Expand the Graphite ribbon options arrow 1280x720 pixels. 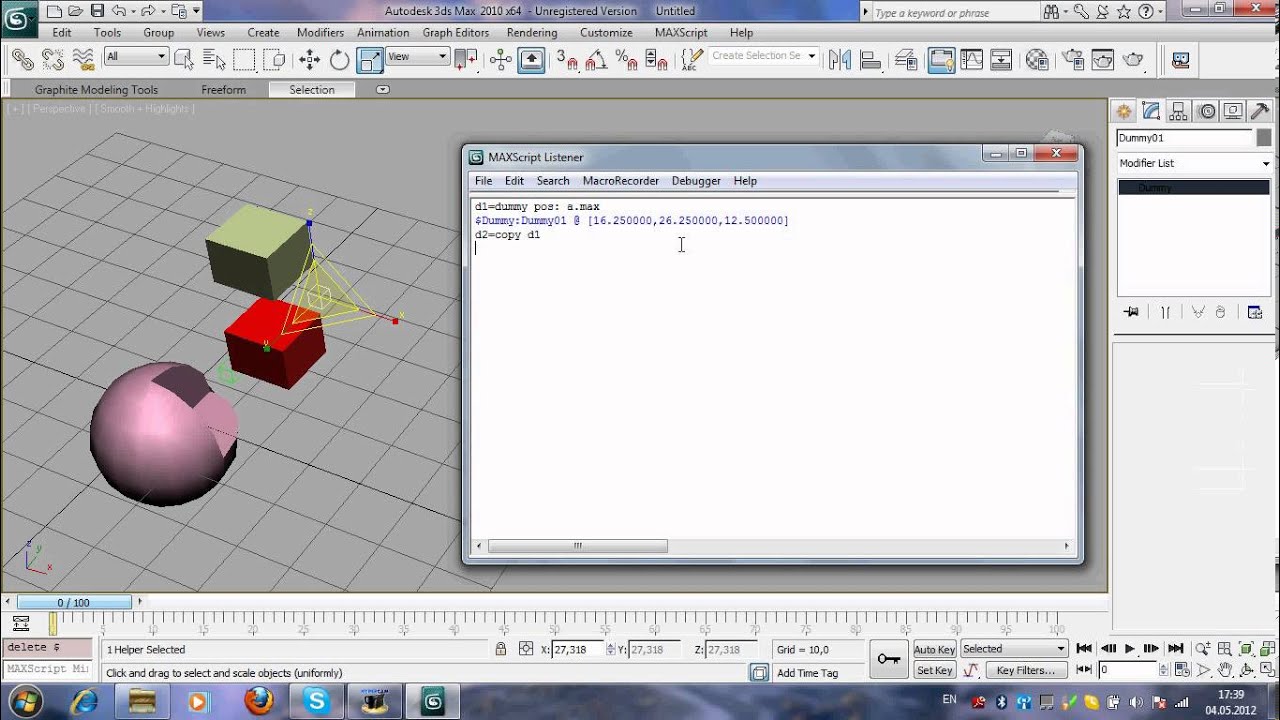point(383,90)
